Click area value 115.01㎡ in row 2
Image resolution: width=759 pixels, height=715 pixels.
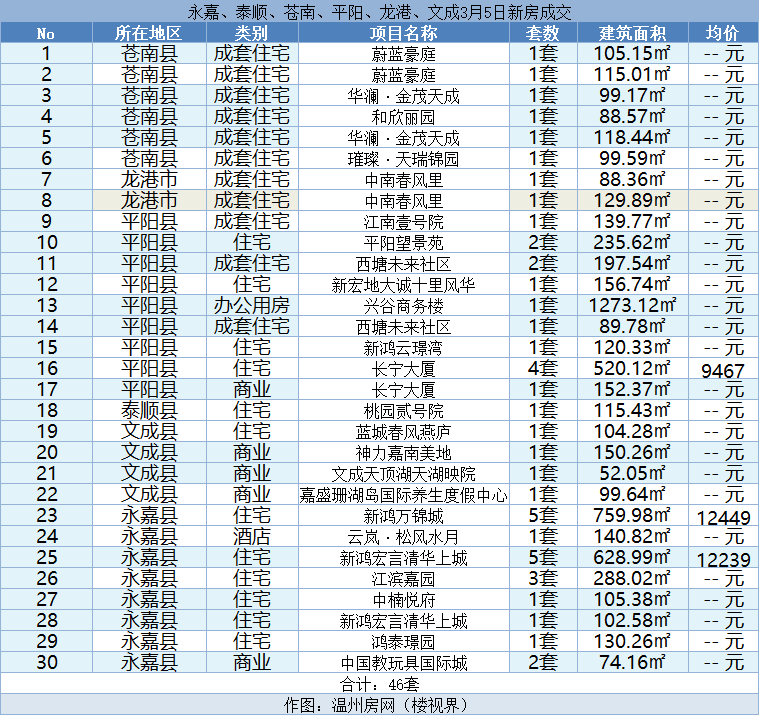[x=632, y=75]
